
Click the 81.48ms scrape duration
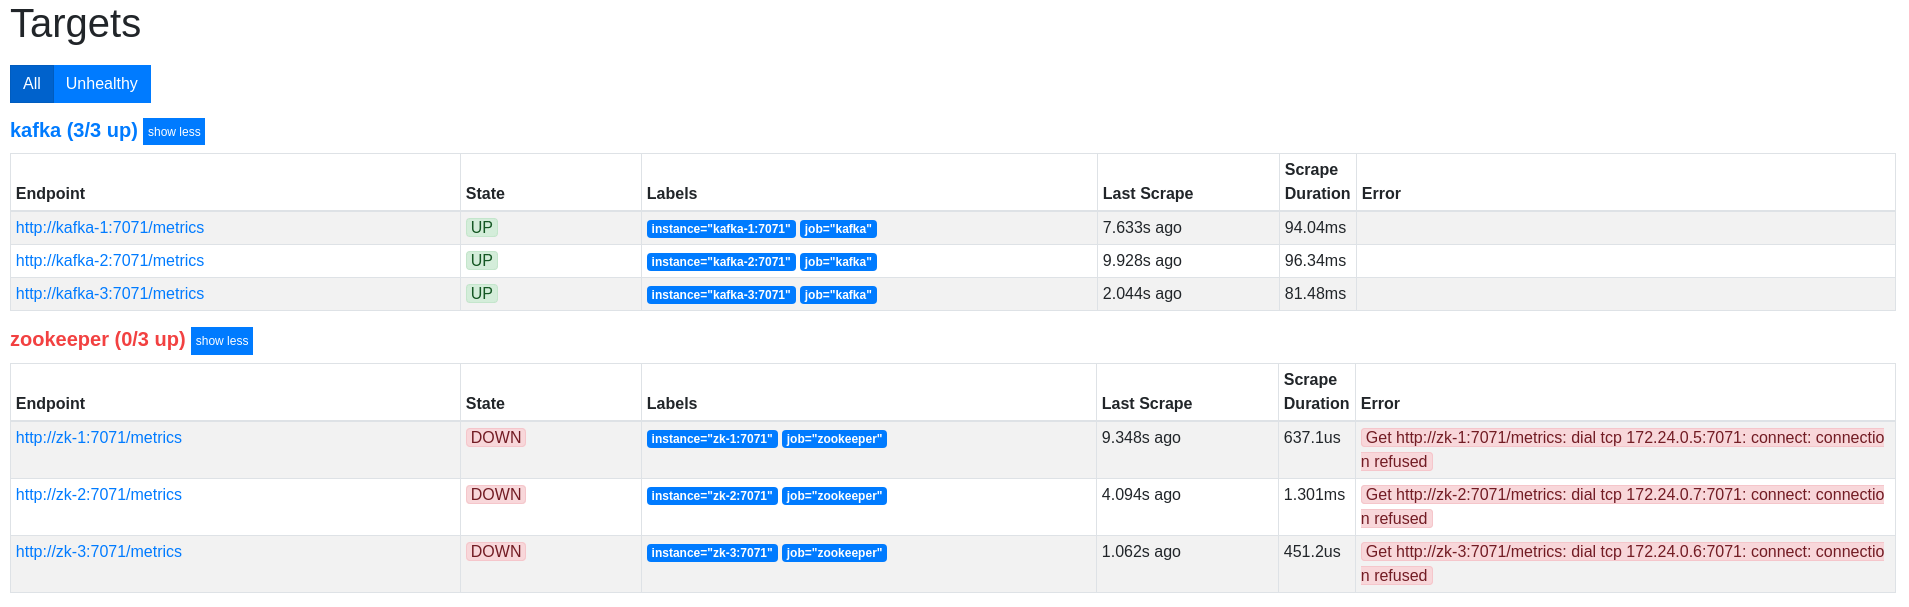point(1315,294)
